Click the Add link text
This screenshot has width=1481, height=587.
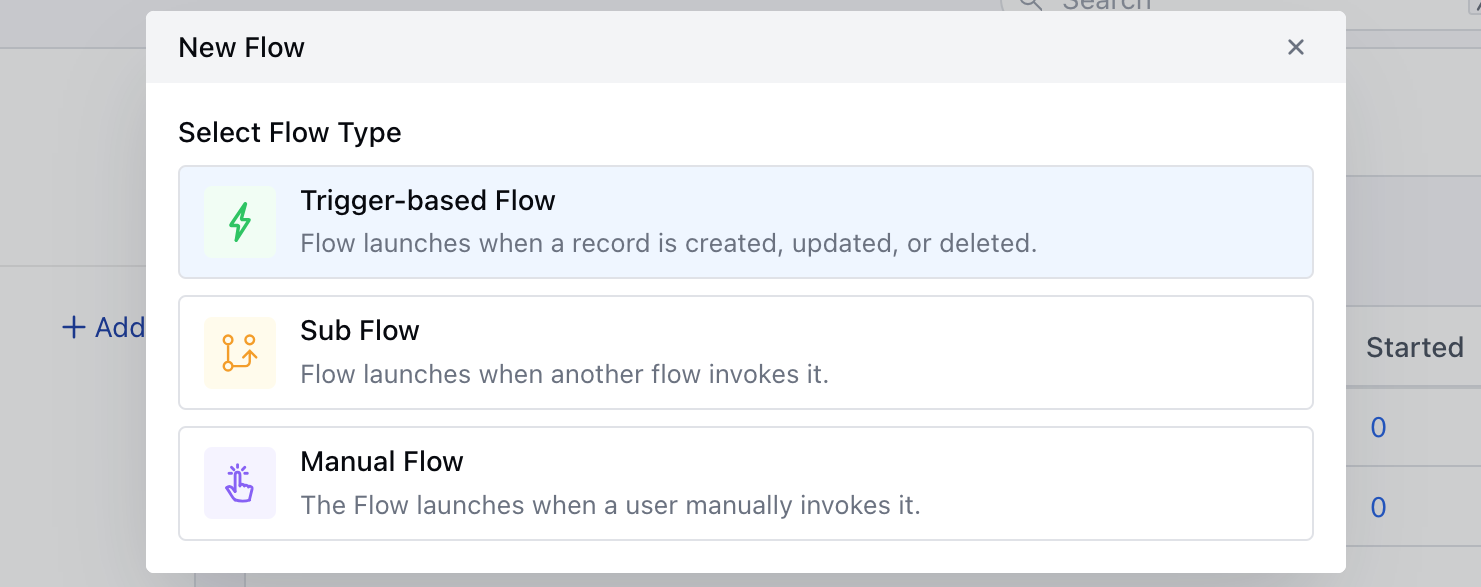(120, 327)
